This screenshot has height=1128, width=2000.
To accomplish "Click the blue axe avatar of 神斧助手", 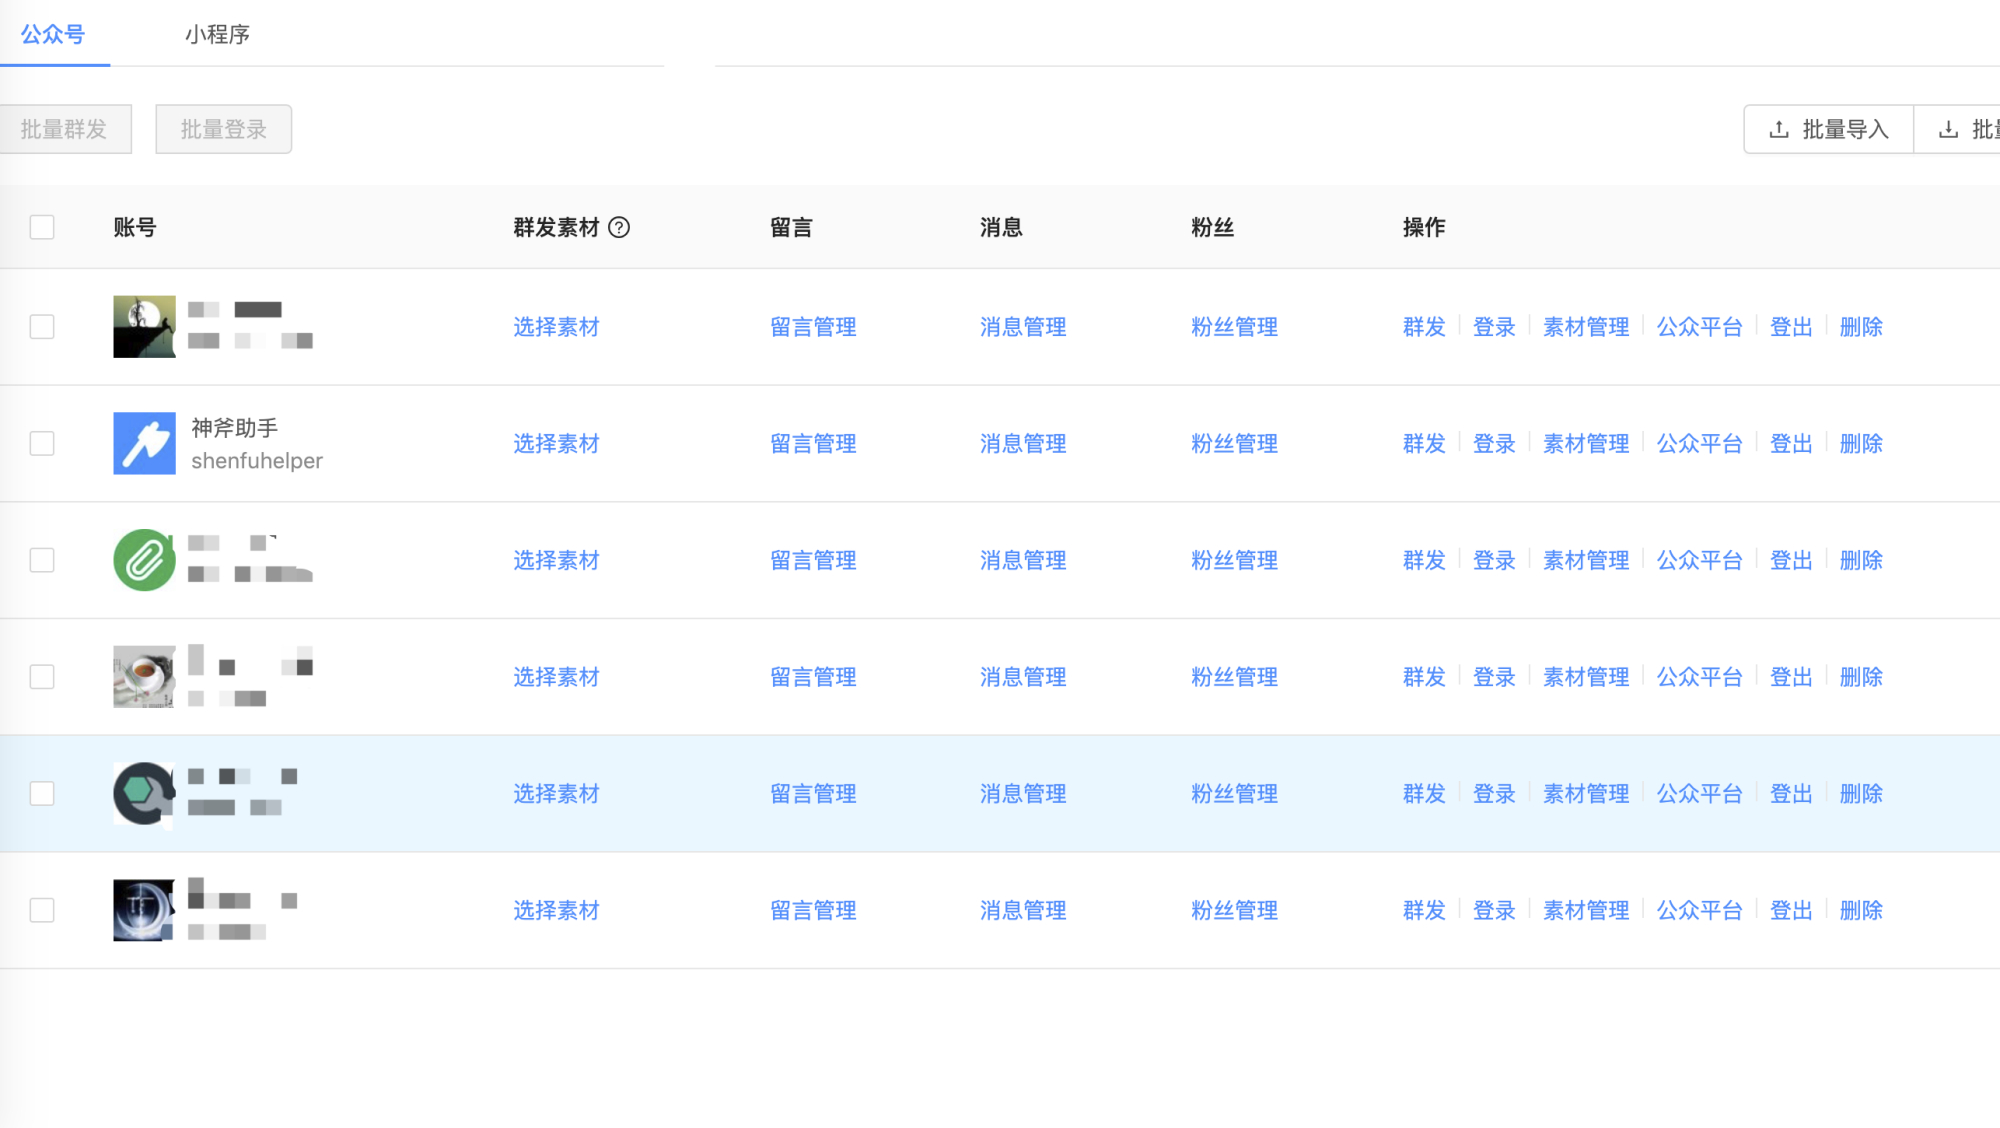I will [143, 443].
